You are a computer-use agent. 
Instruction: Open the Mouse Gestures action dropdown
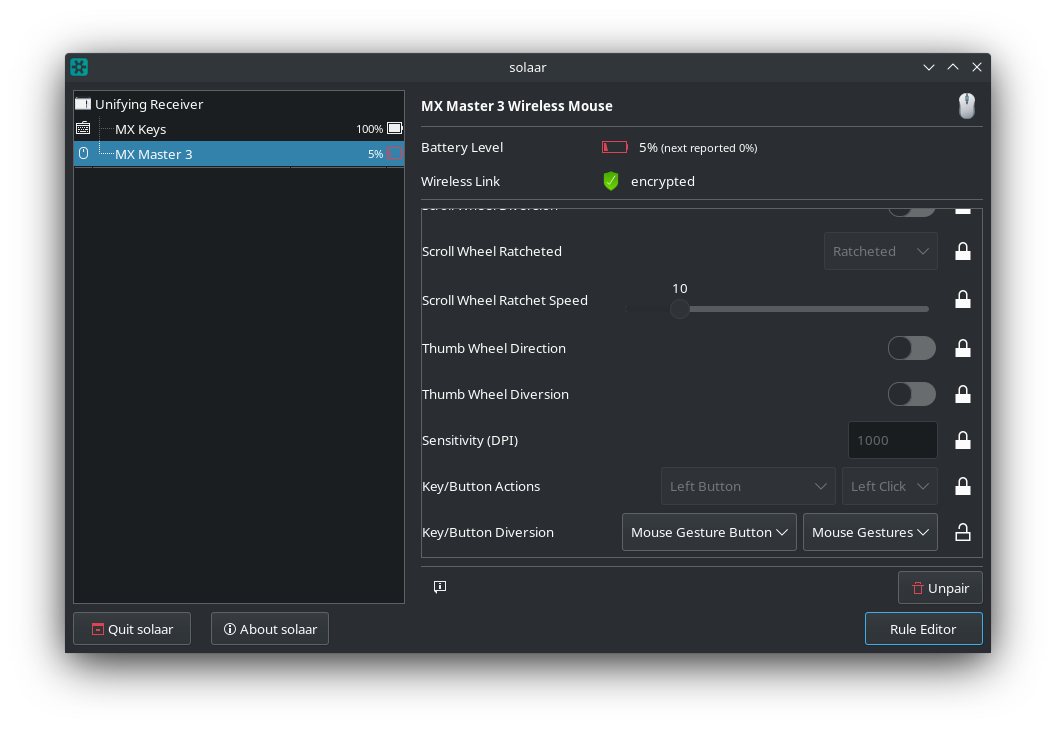coord(870,531)
